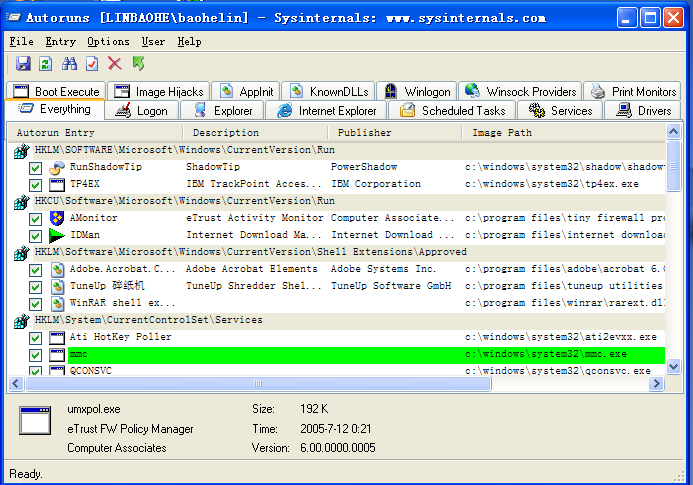
Task: Open the Help menu
Action: point(190,42)
